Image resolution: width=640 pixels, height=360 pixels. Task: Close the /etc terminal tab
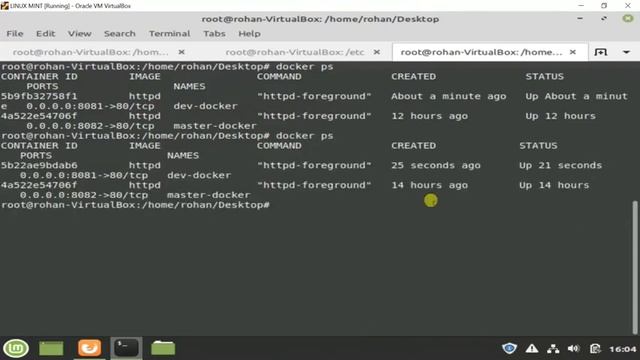pos(377,52)
